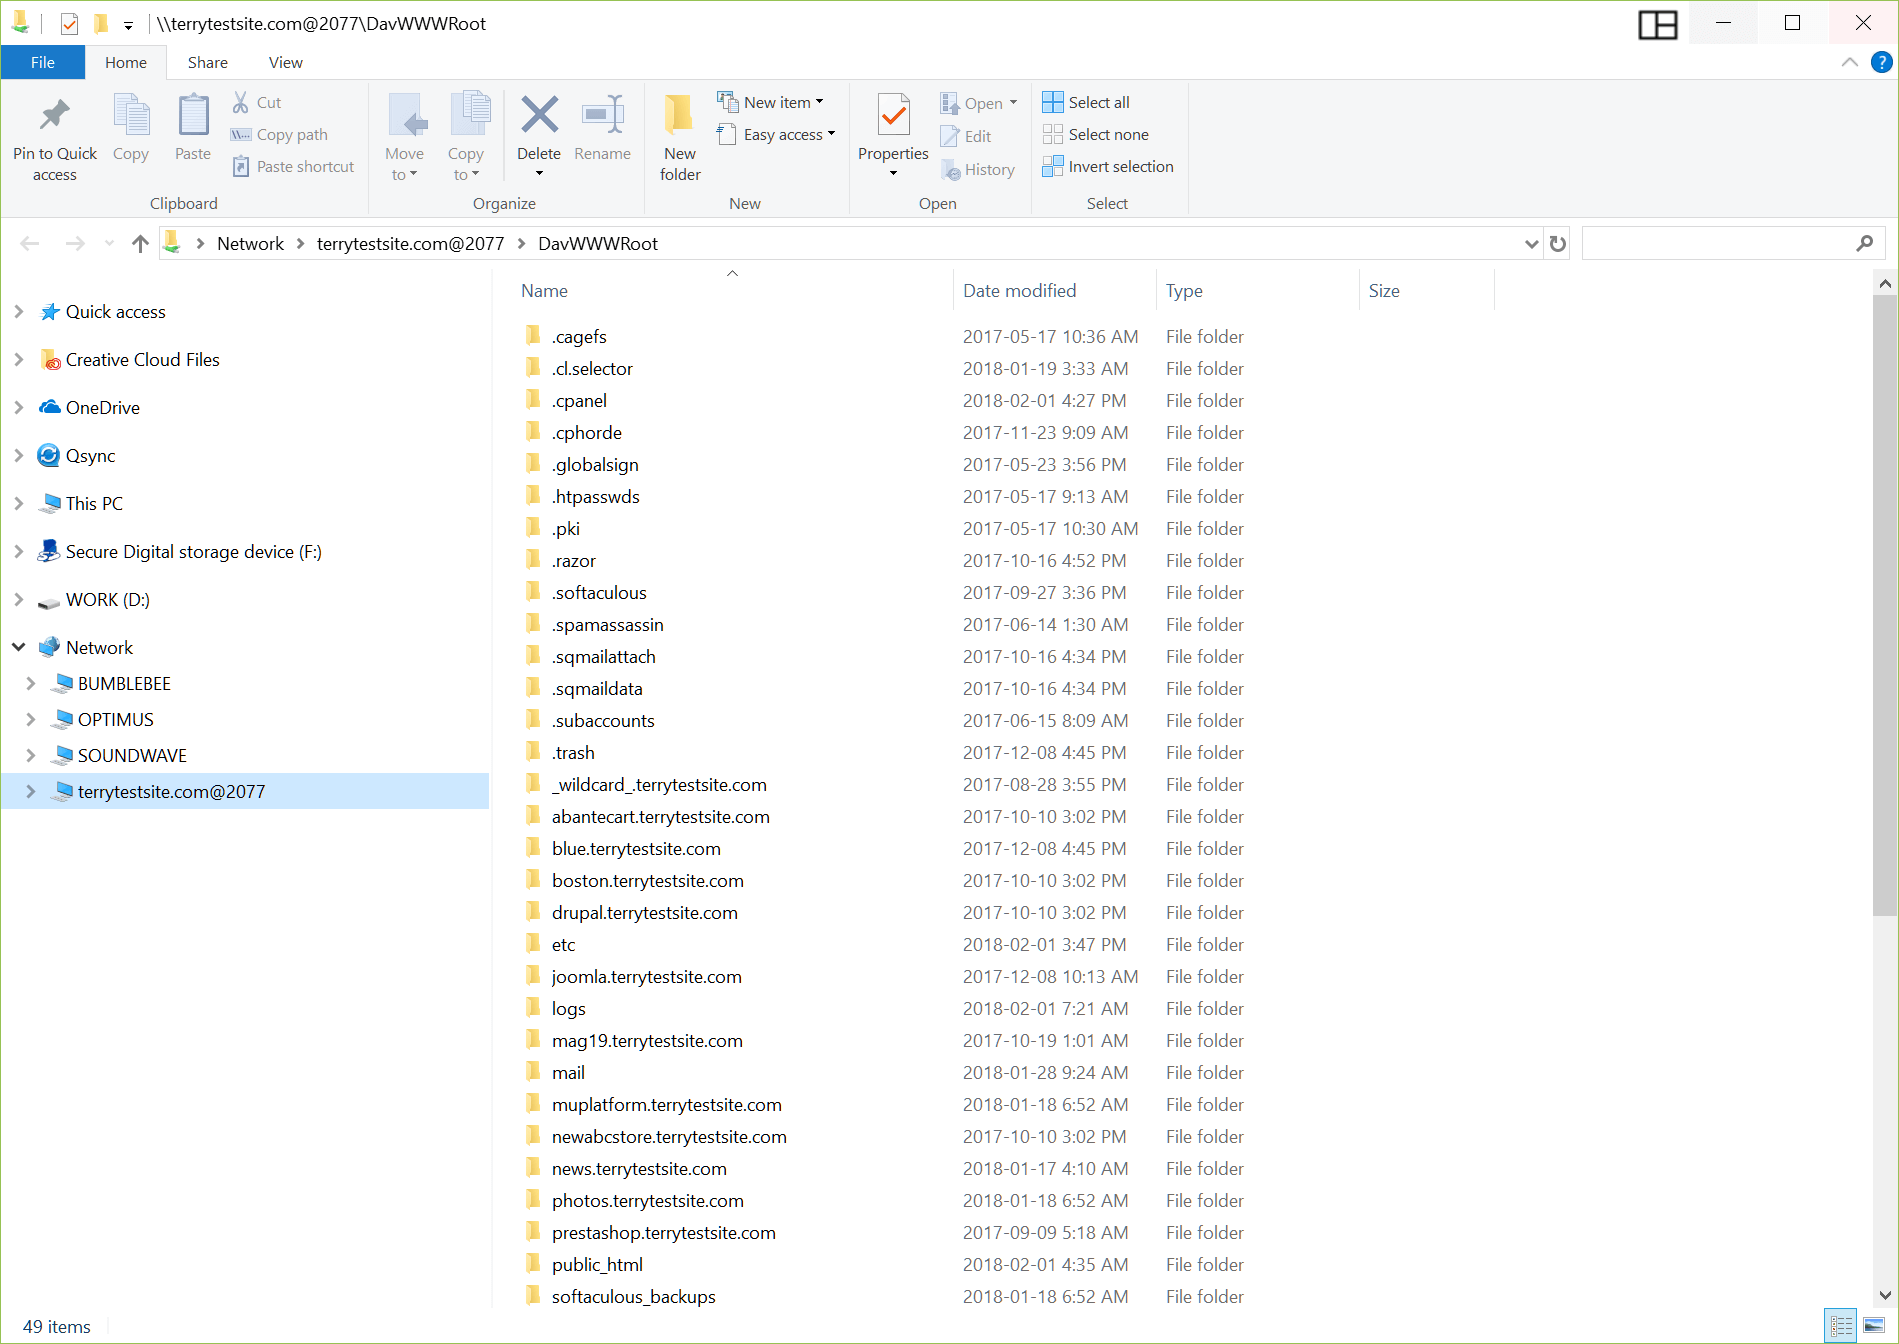This screenshot has width=1899, height=1344.
Task: Click Paste shortcut command
Action: click(x=293, y=166)
